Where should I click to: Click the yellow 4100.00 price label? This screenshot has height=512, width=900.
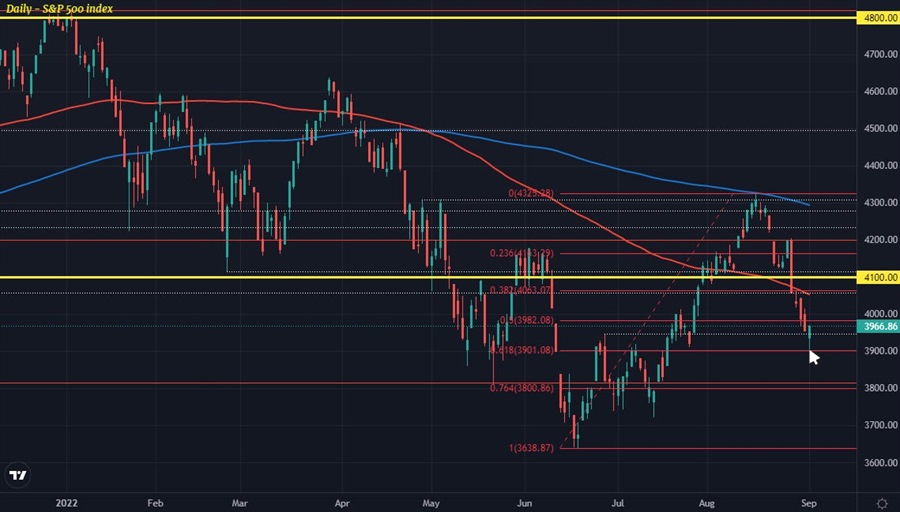(879, 277)
